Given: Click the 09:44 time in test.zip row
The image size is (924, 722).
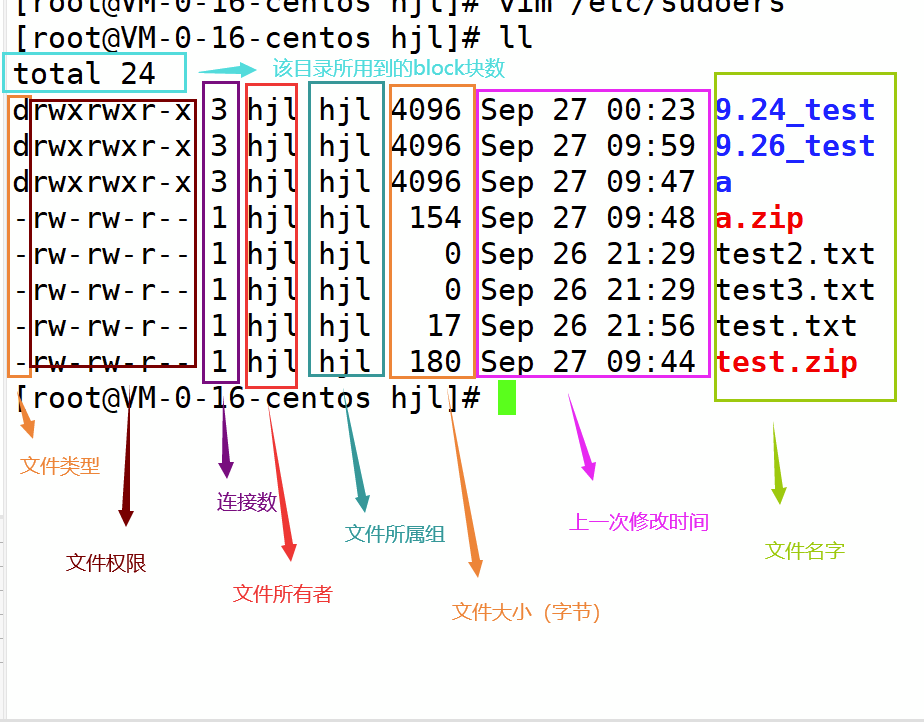Looking at the screenshot, I should 651,362.
